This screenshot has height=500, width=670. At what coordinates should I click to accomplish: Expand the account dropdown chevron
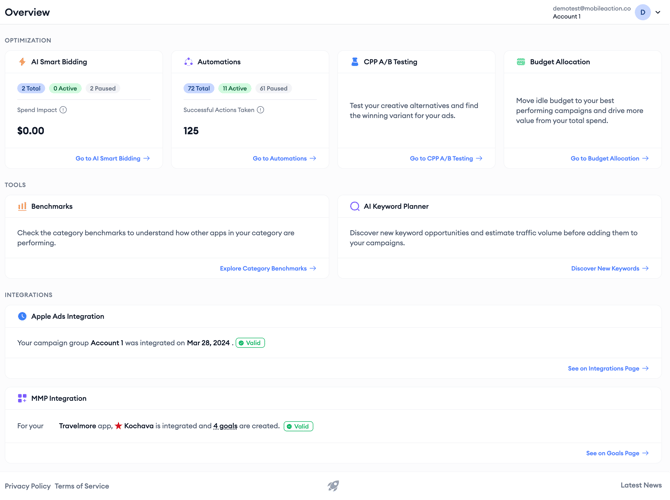pos(658,12)
